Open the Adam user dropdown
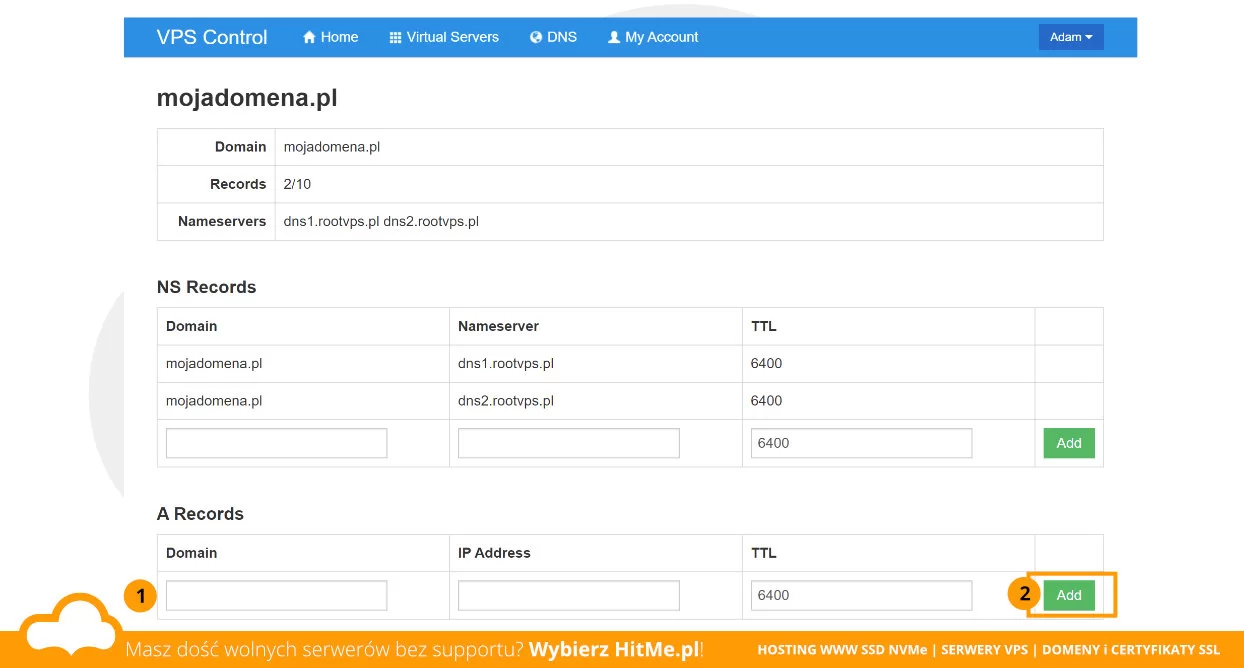 tap(1071, 37)
